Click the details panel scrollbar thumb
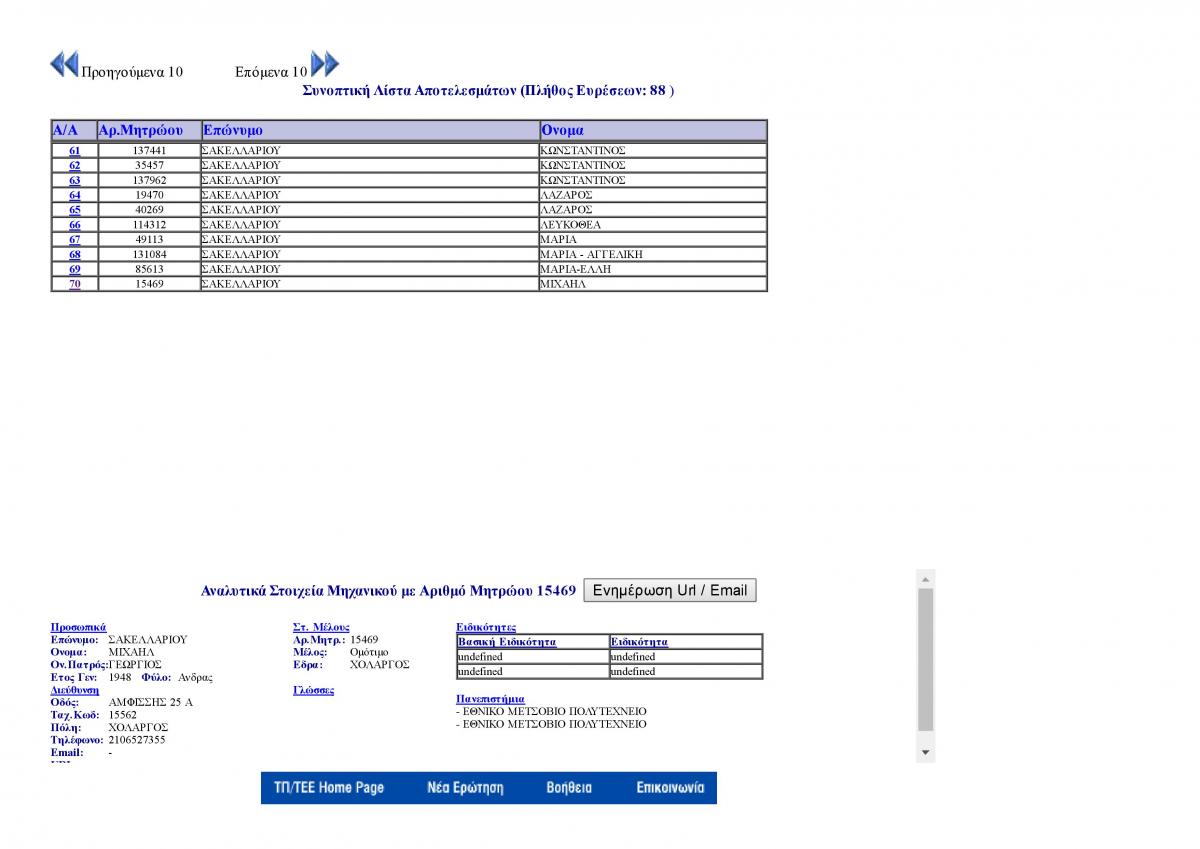Viewport: 1200px width, 849px height. (925, 660)
